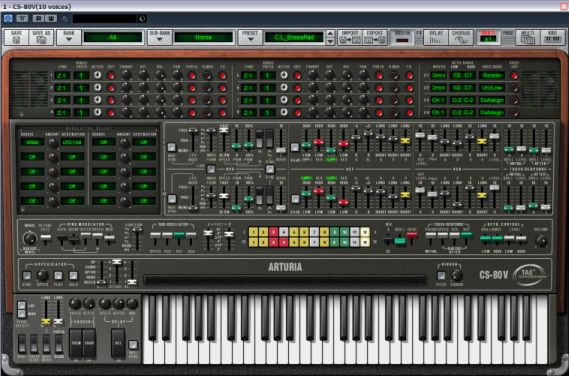Click the black host preset field
This screenshot has height=376, width=569.
pos(109,18)
